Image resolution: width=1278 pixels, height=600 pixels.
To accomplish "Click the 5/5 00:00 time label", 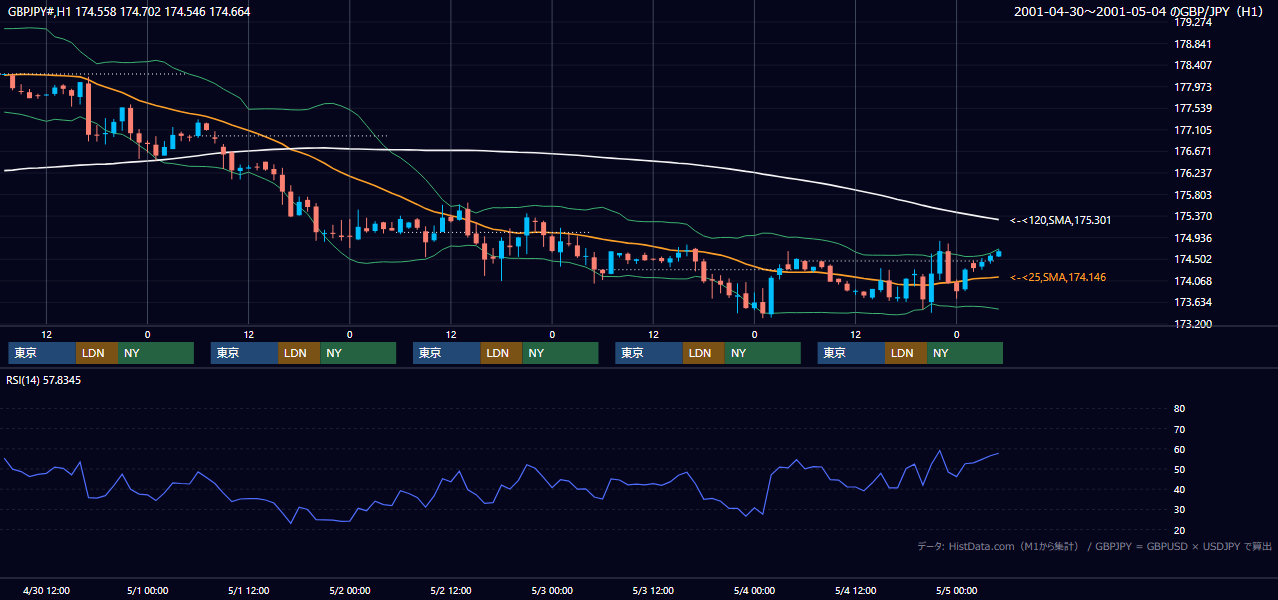I will pyautogui.click(x=957, y=590).
